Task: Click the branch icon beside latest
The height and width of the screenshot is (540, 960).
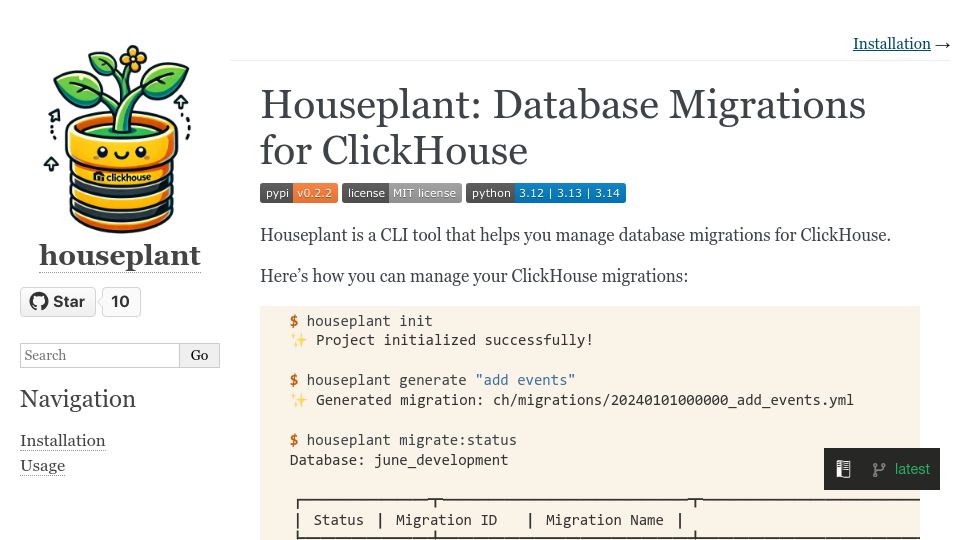Action: [x=879, y=470]
